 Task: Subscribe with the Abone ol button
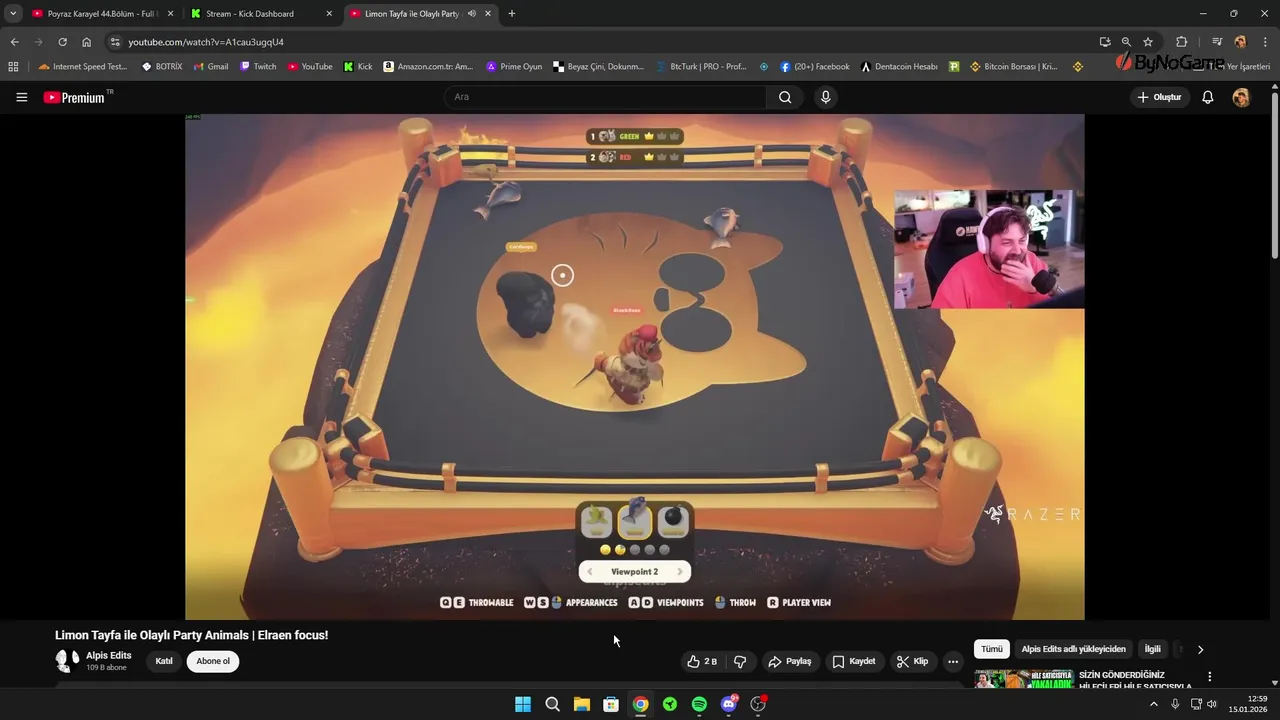coord(213,661)
